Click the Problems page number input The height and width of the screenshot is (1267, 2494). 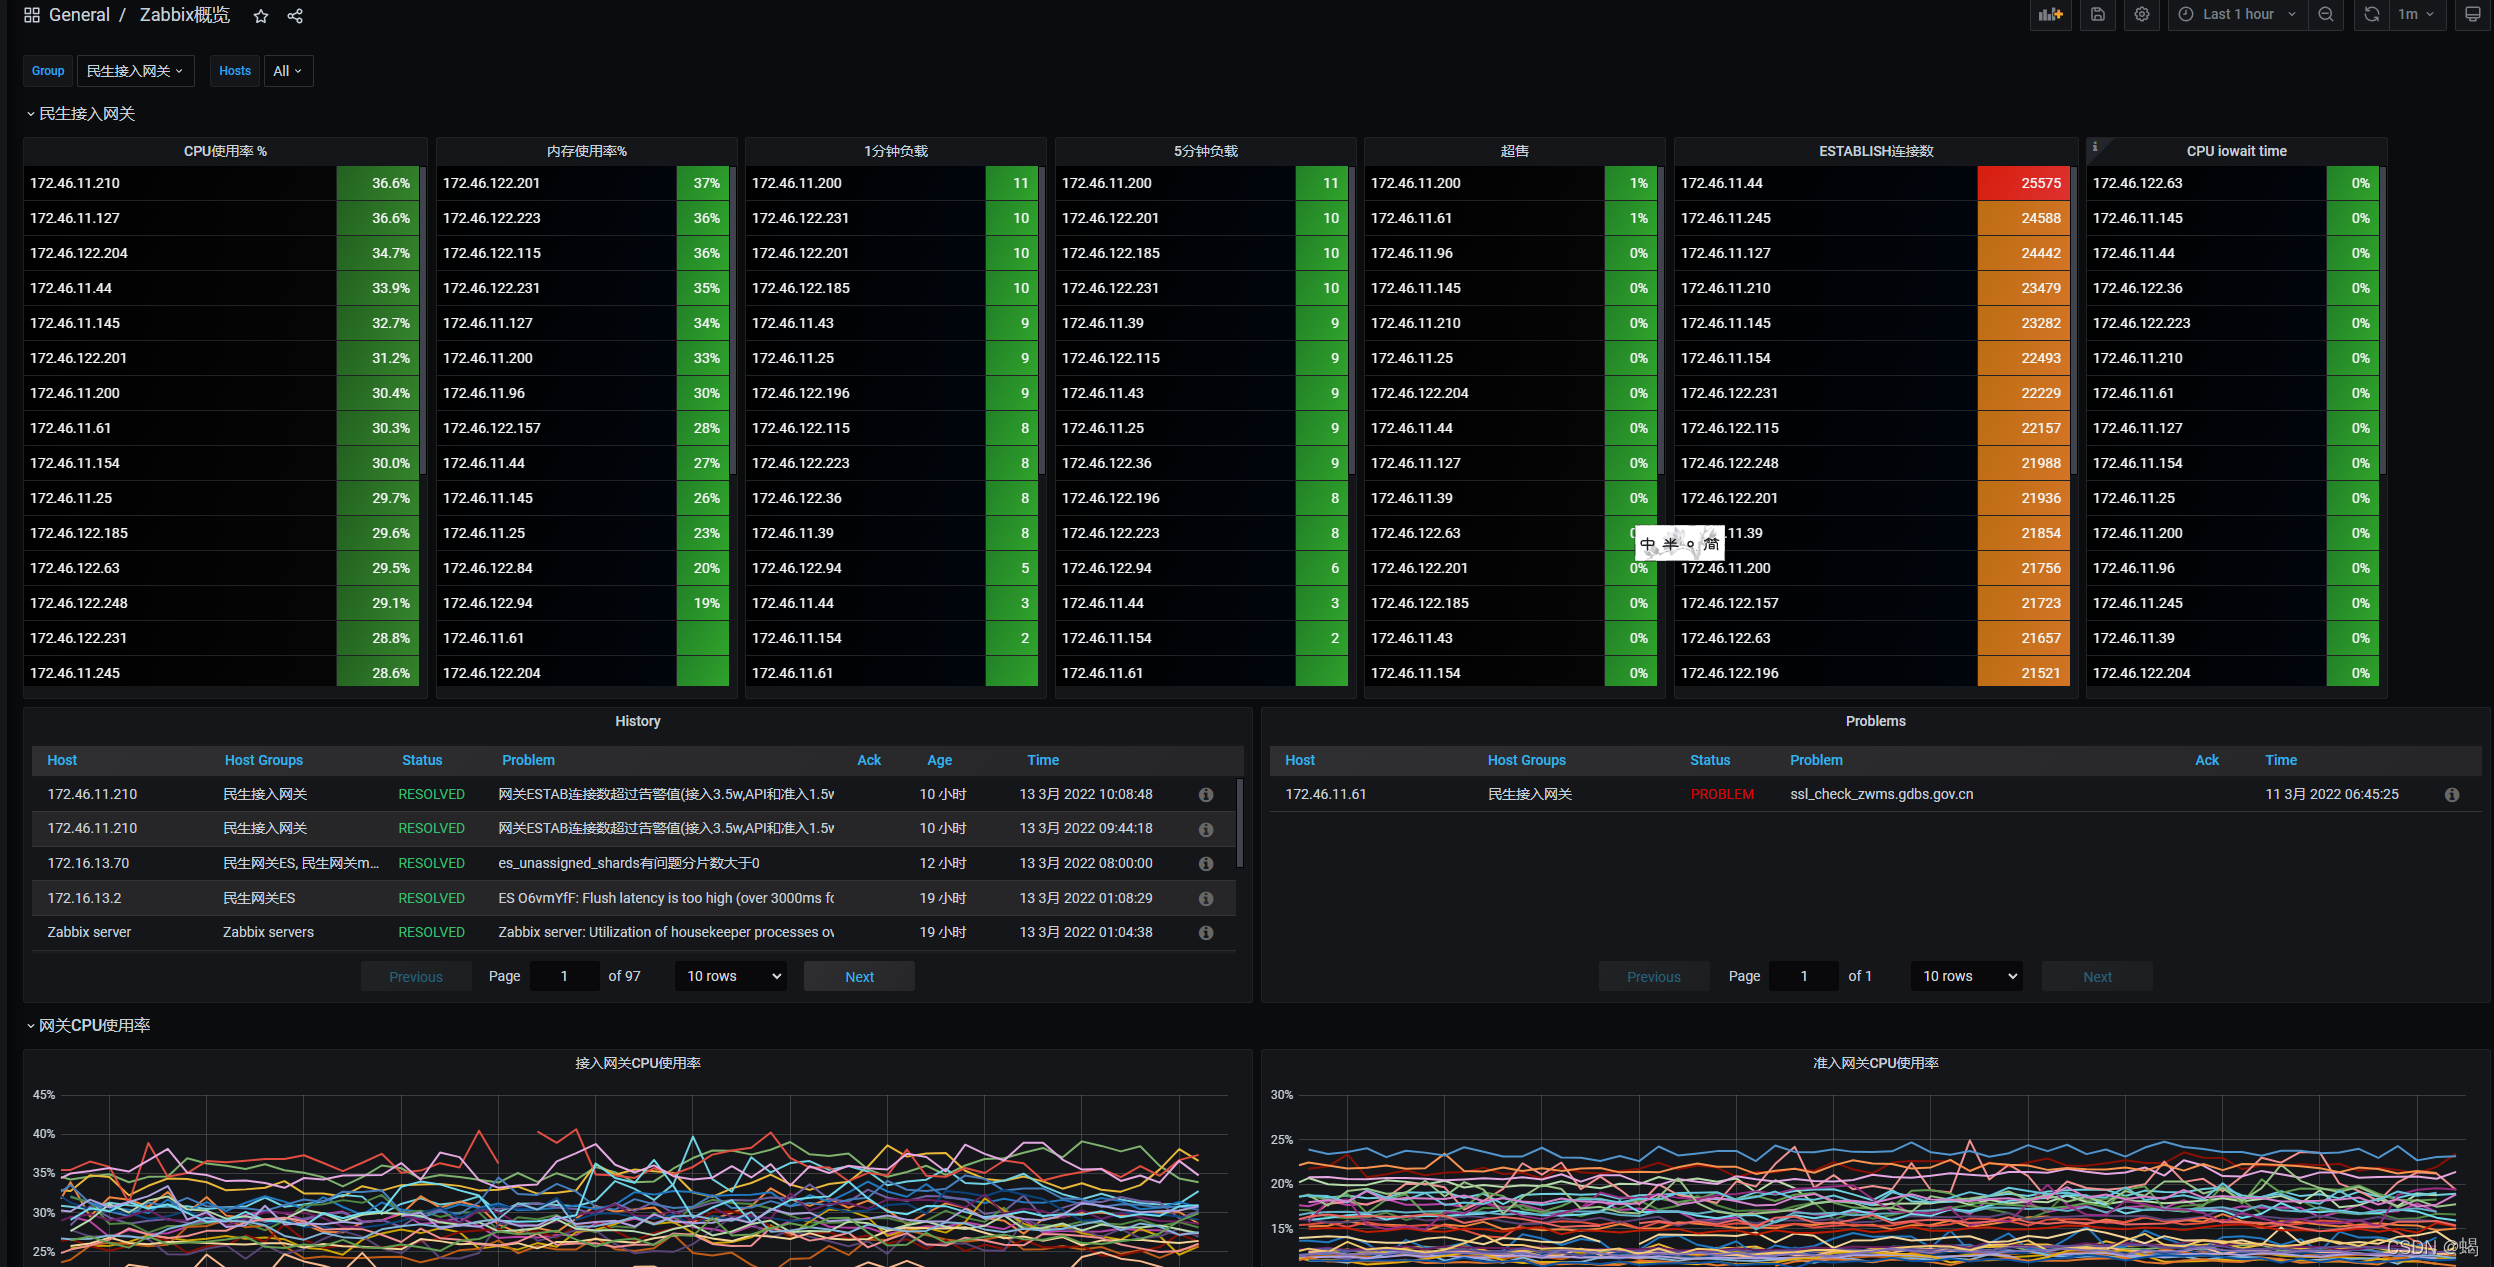tap(1804, 976)
